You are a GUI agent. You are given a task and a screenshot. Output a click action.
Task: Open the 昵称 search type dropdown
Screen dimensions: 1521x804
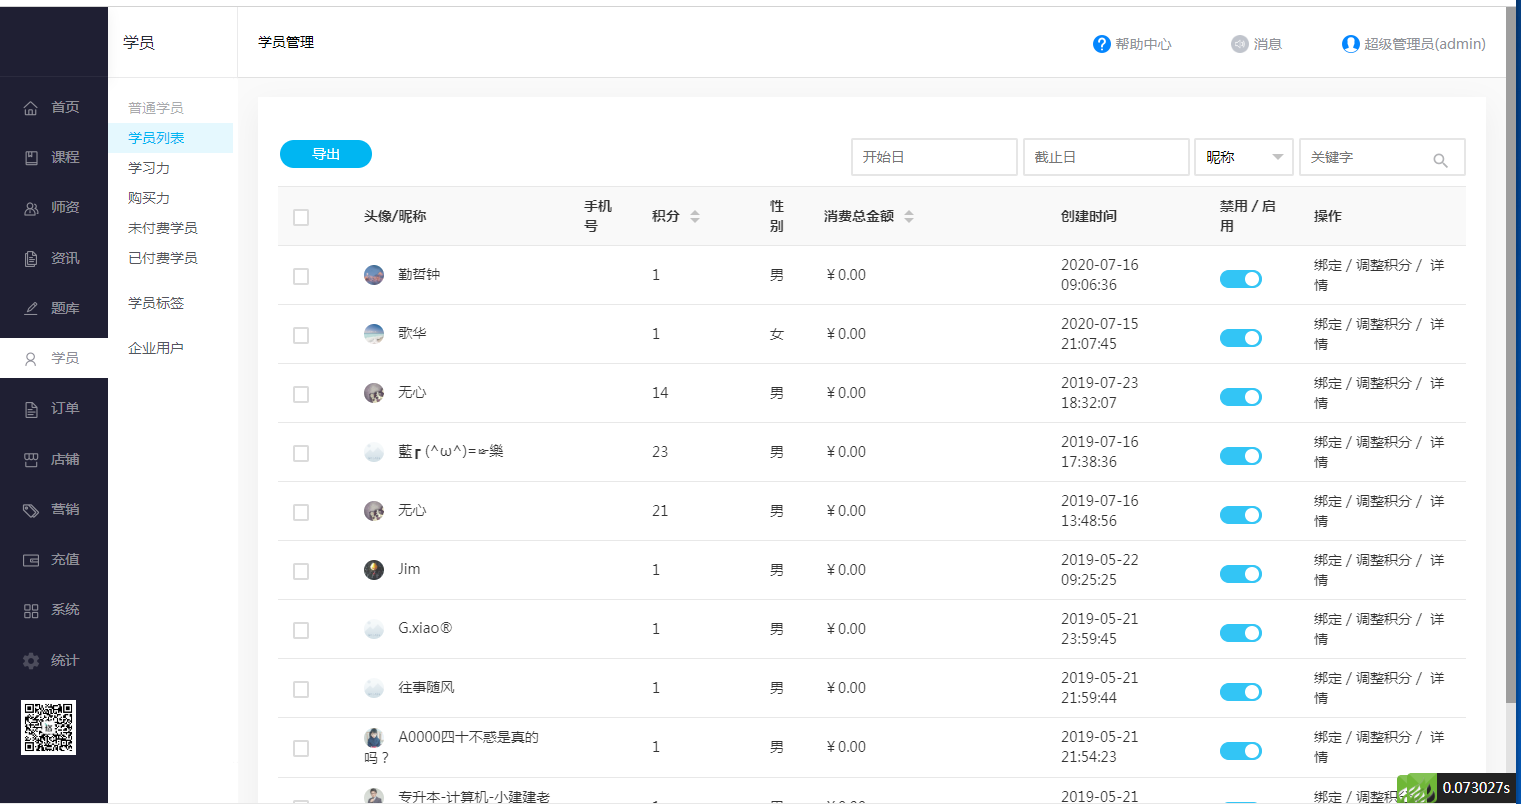tap(1243, 157)
